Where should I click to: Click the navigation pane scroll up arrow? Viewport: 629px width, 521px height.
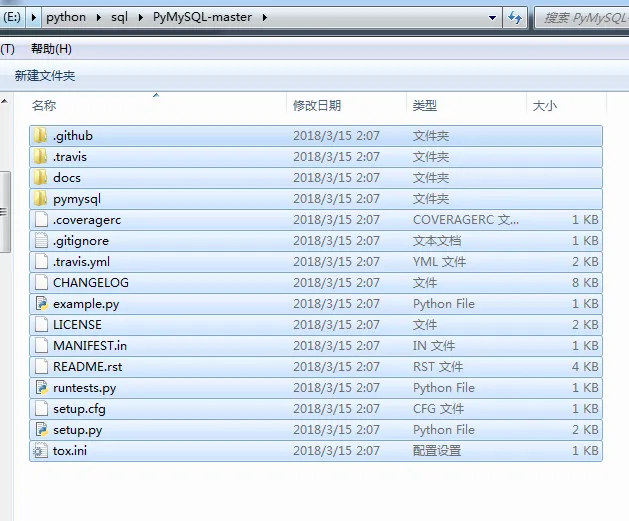click(x=5, y=101)
